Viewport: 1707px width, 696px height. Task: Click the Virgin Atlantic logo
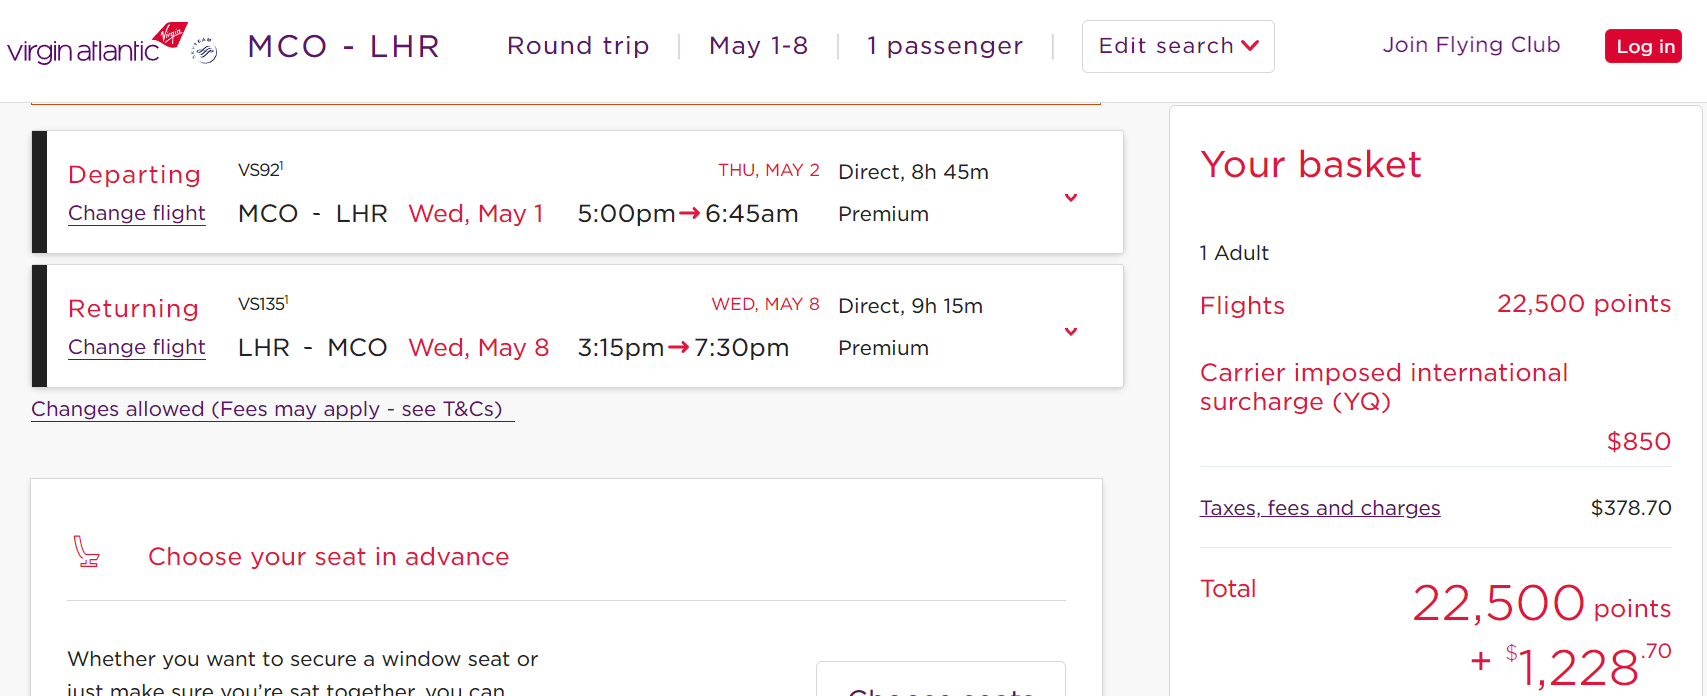coord(97,45)
